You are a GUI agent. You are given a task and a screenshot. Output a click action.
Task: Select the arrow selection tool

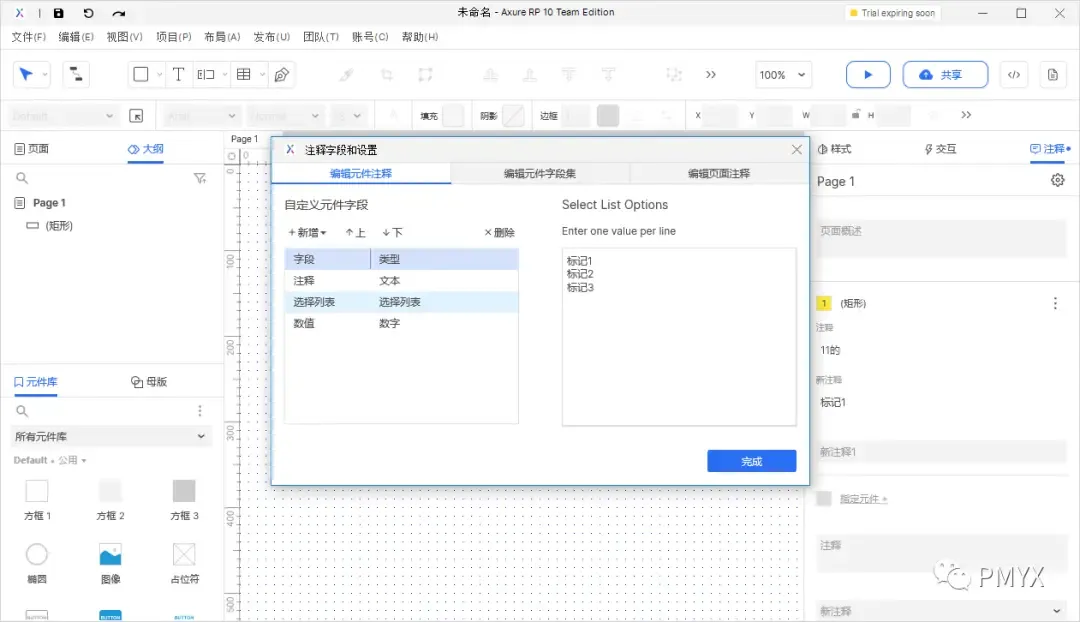coord(26,74)
